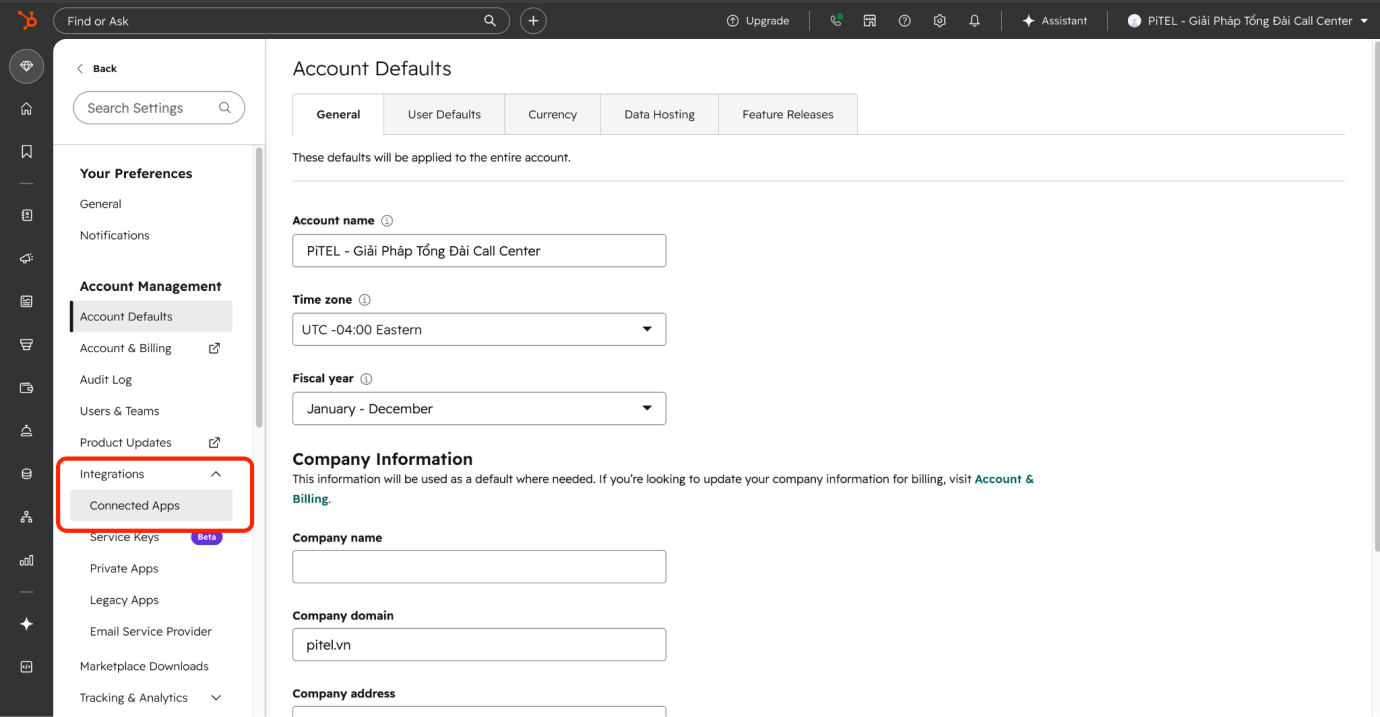Screen dimensions: 1380x717
Task: Open the Notifications bell icon
Action: [975, 20]
